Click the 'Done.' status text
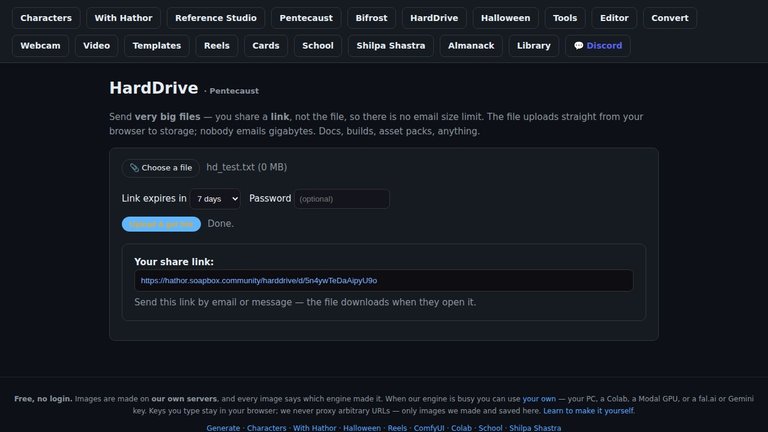 220,224
